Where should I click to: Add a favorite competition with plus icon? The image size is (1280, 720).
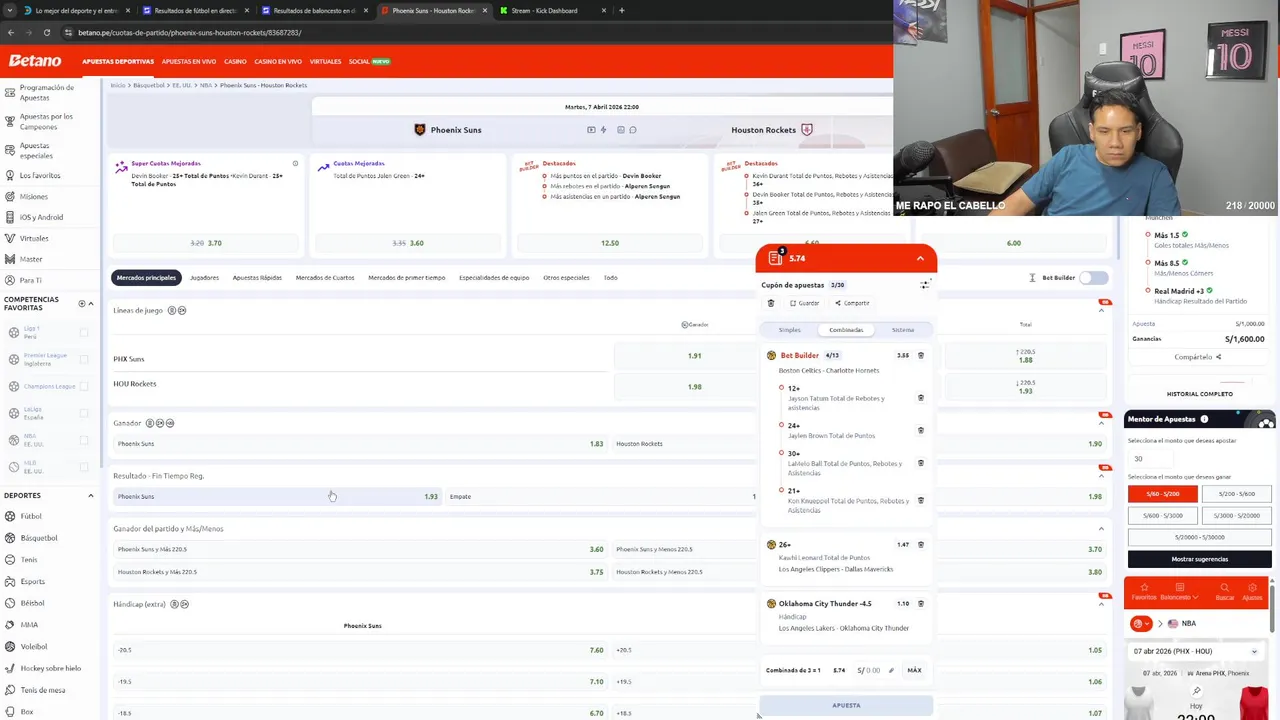(82, 303)
